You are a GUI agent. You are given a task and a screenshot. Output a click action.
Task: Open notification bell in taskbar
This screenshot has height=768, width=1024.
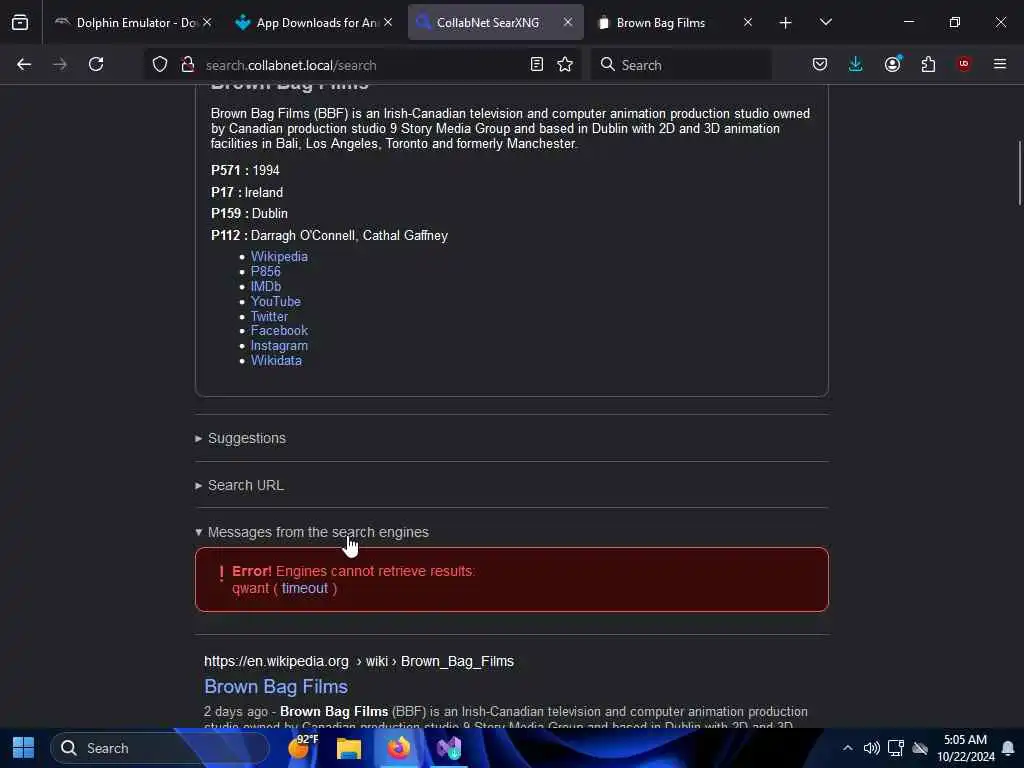[1008, 748]
